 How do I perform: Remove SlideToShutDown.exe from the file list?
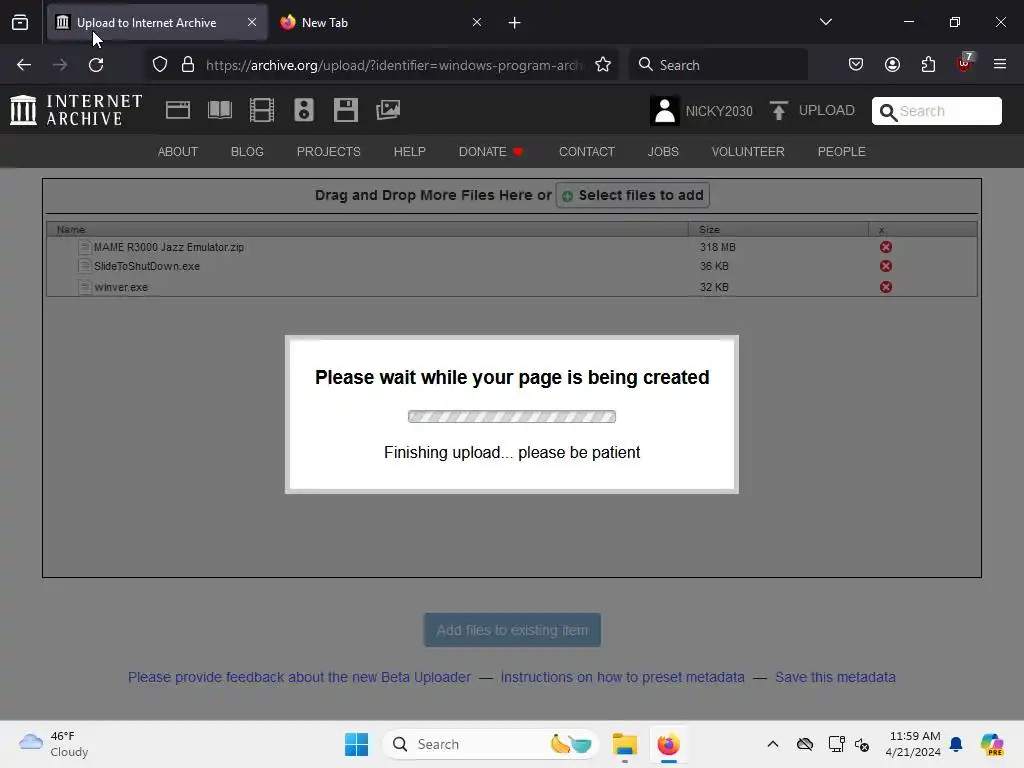(x=886, y=266)
